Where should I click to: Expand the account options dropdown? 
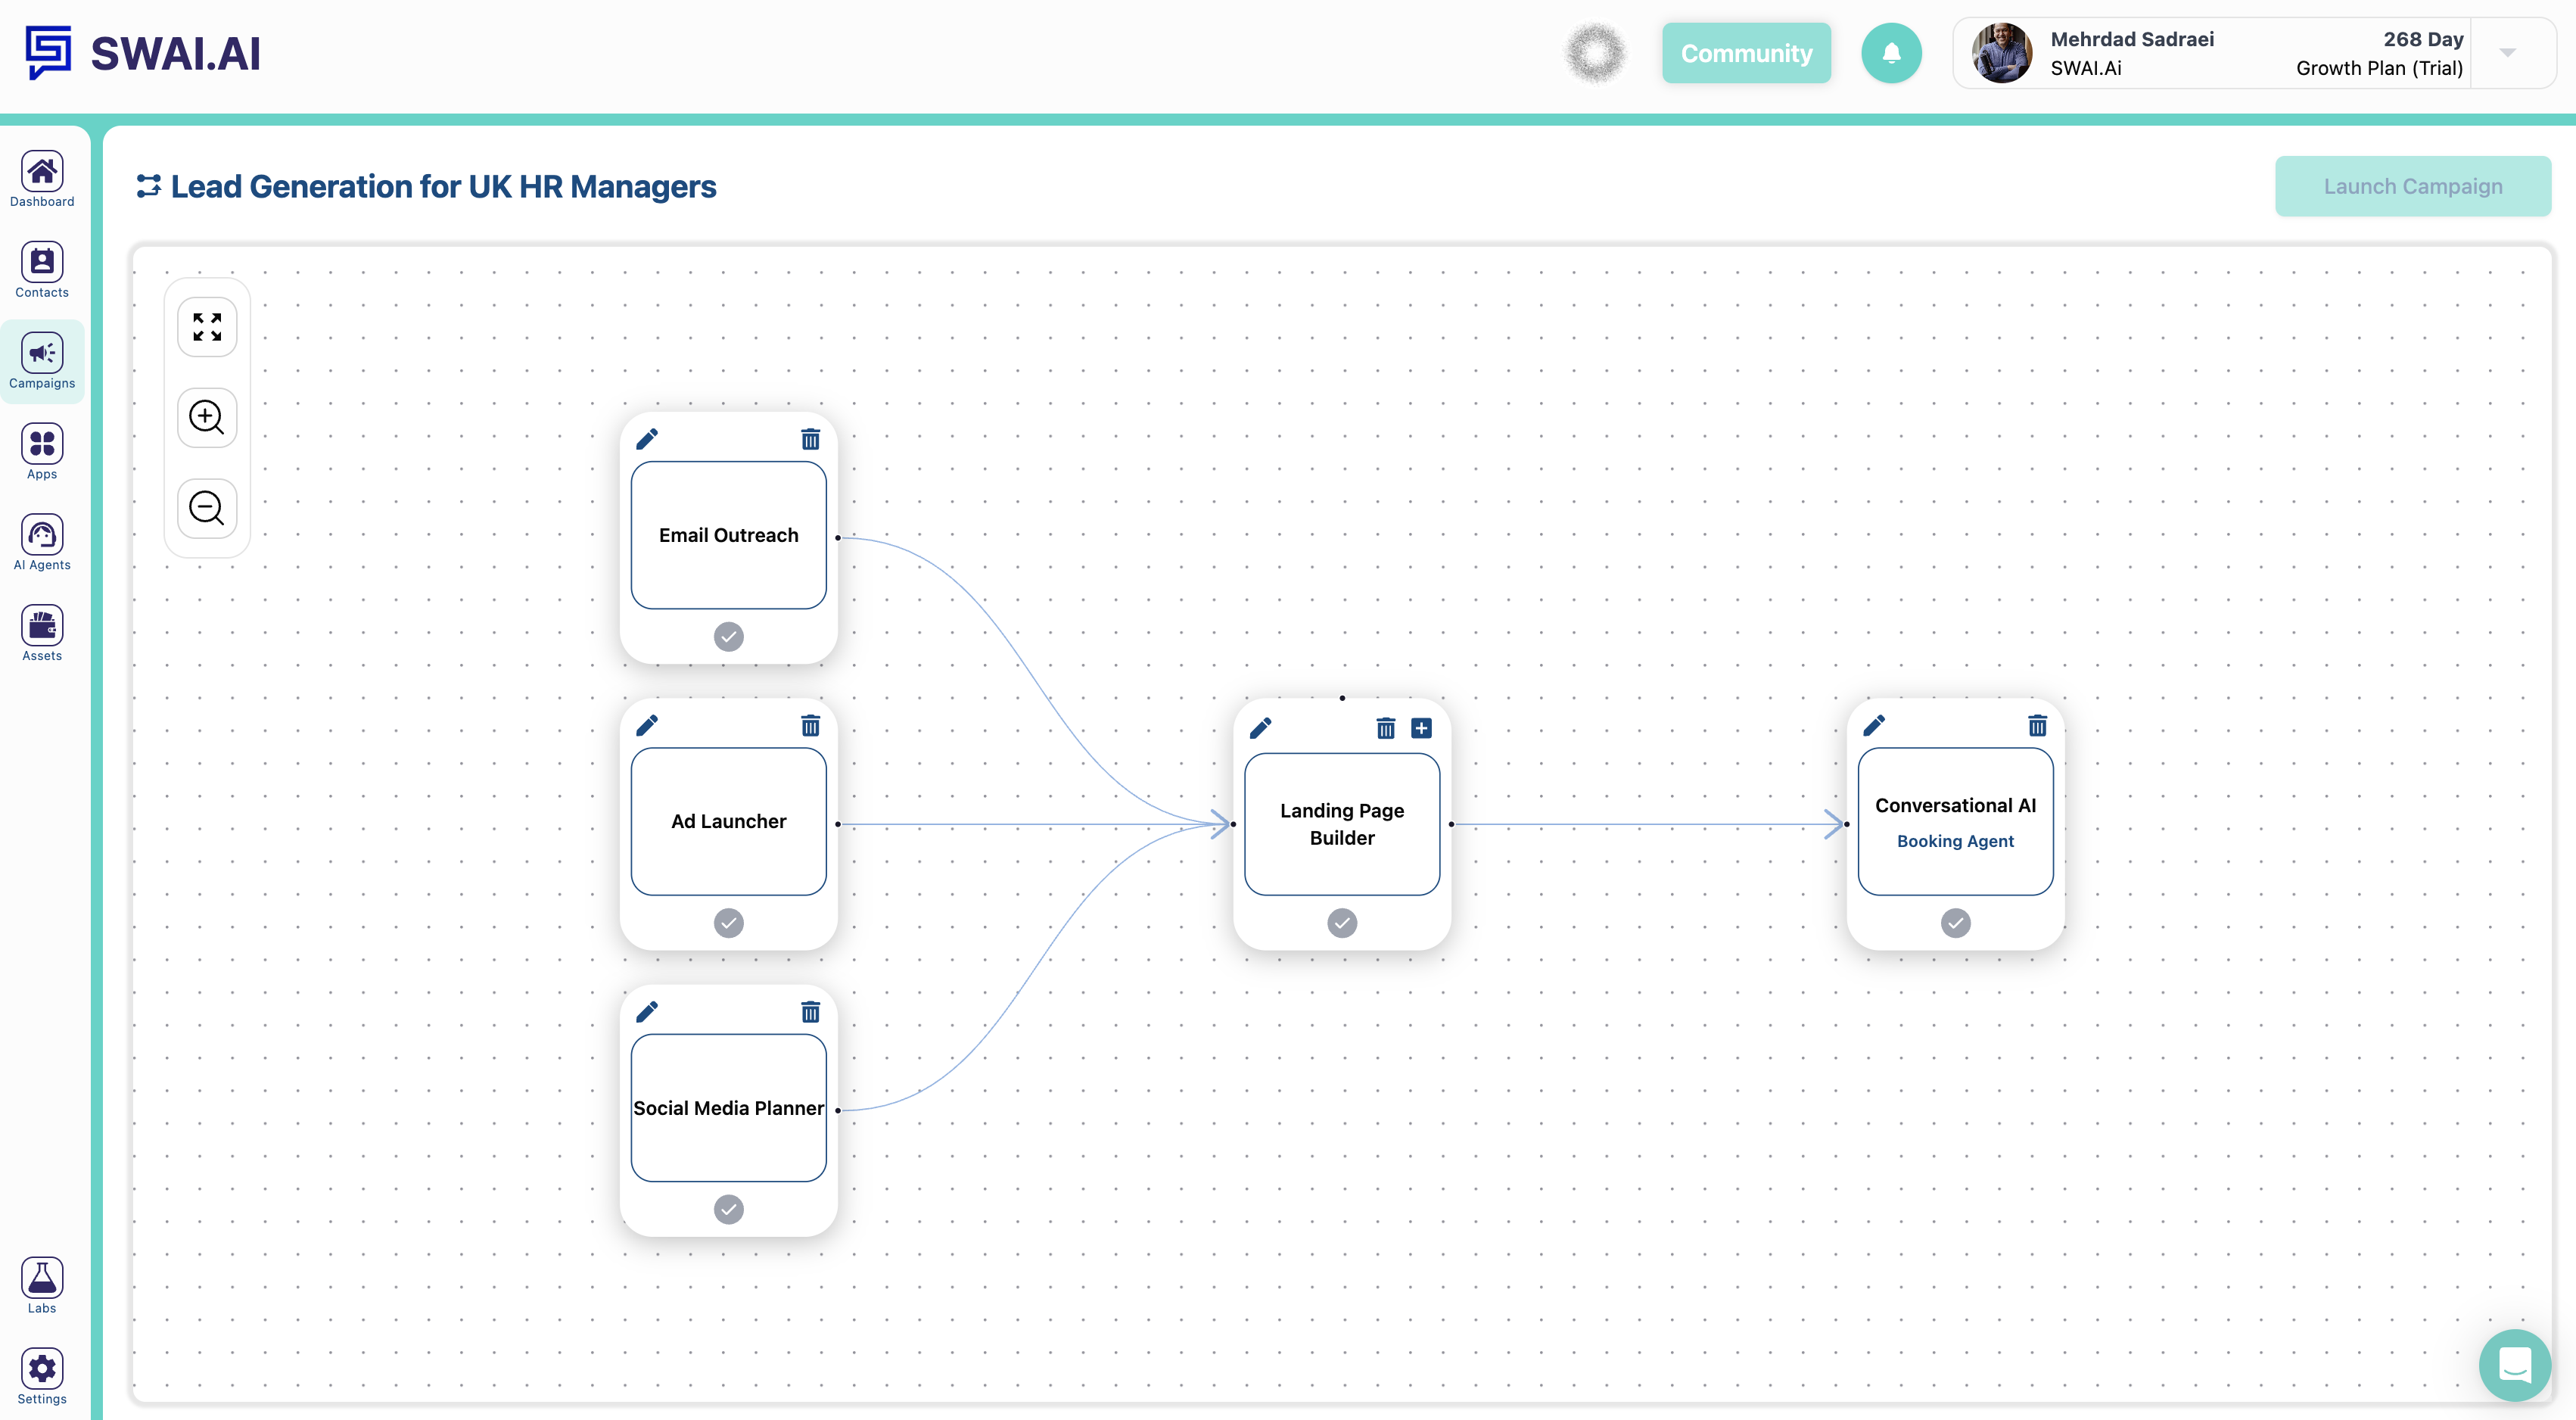click(2506, 52)
